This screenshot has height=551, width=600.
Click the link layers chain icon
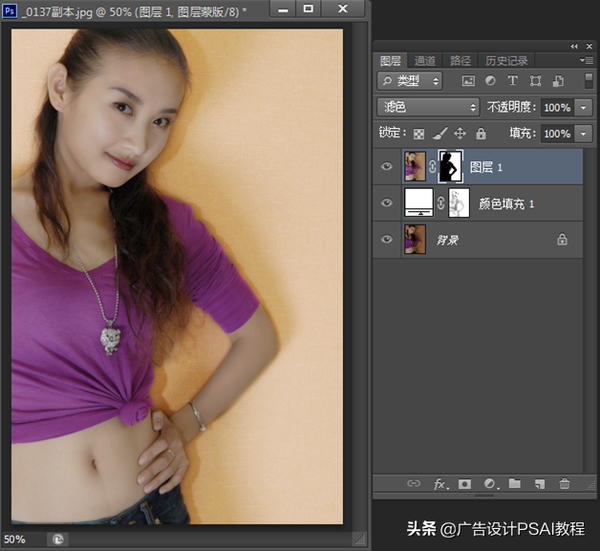click(413, 484)
